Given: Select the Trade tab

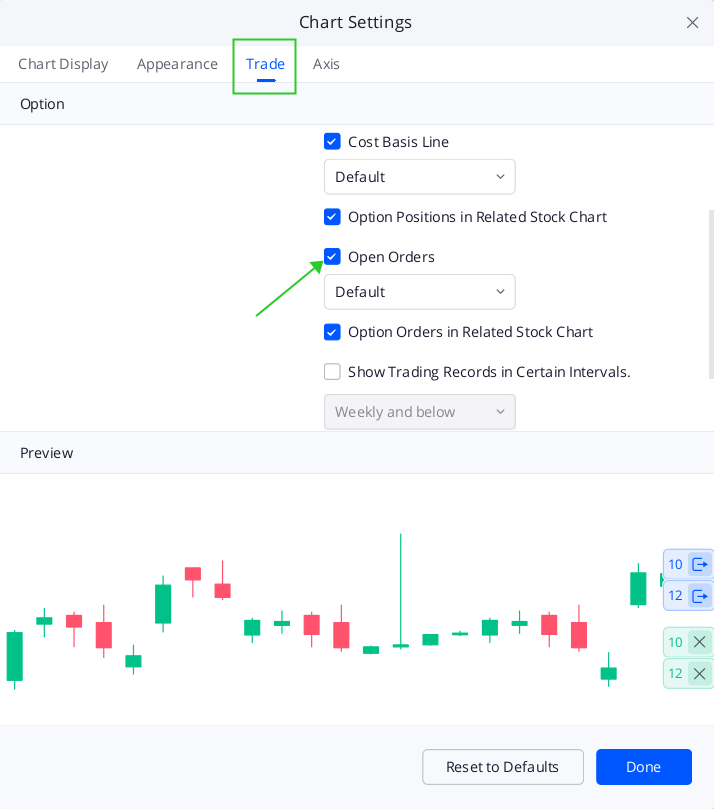Looking at the screenshot, I should pyautogui.click(x=264, y=64).
